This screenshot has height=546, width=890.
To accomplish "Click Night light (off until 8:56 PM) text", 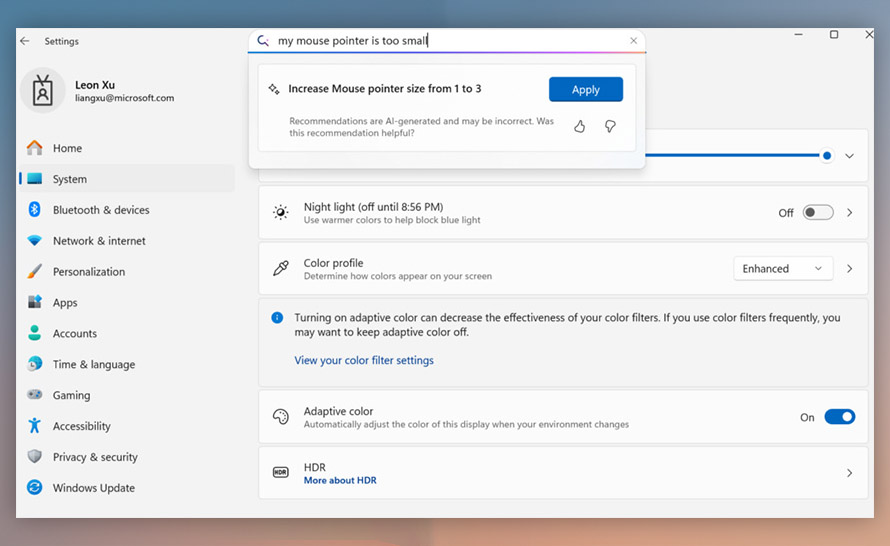I will pyautogui.click(x=373, y=207).
